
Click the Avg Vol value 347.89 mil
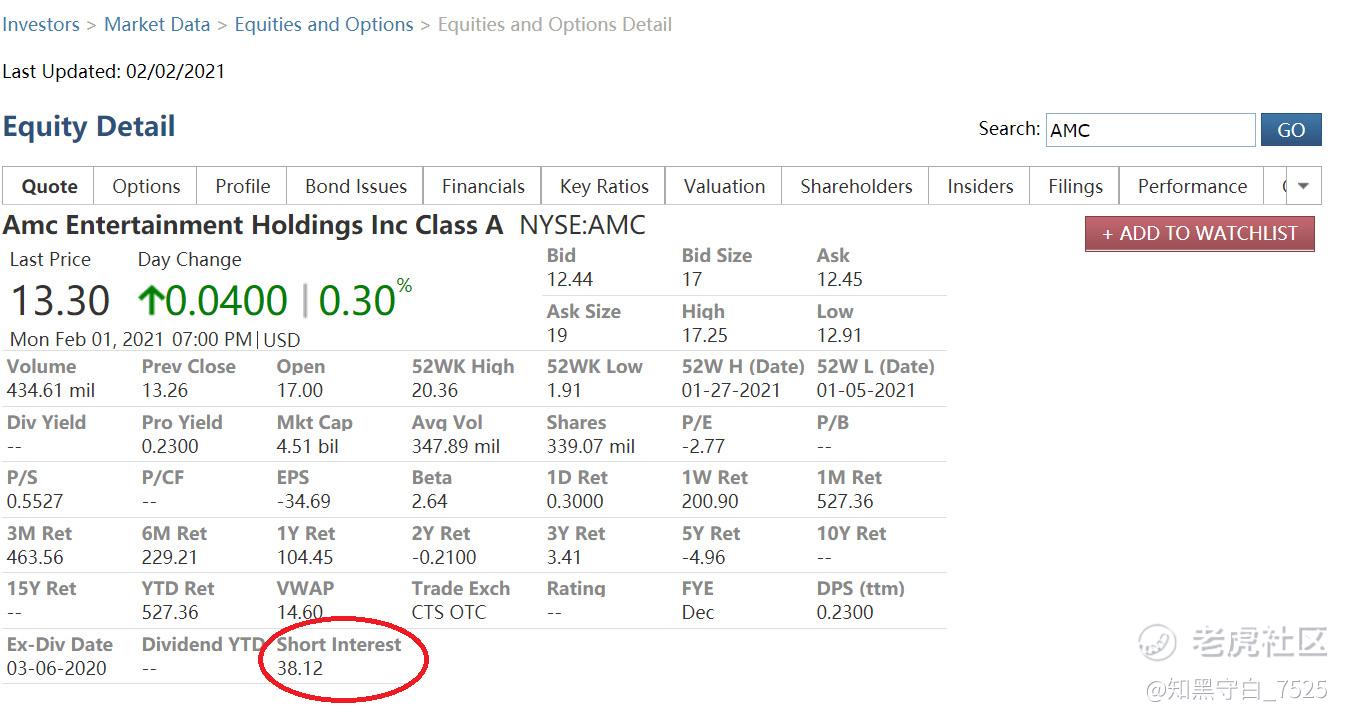(x=456, y=447)
